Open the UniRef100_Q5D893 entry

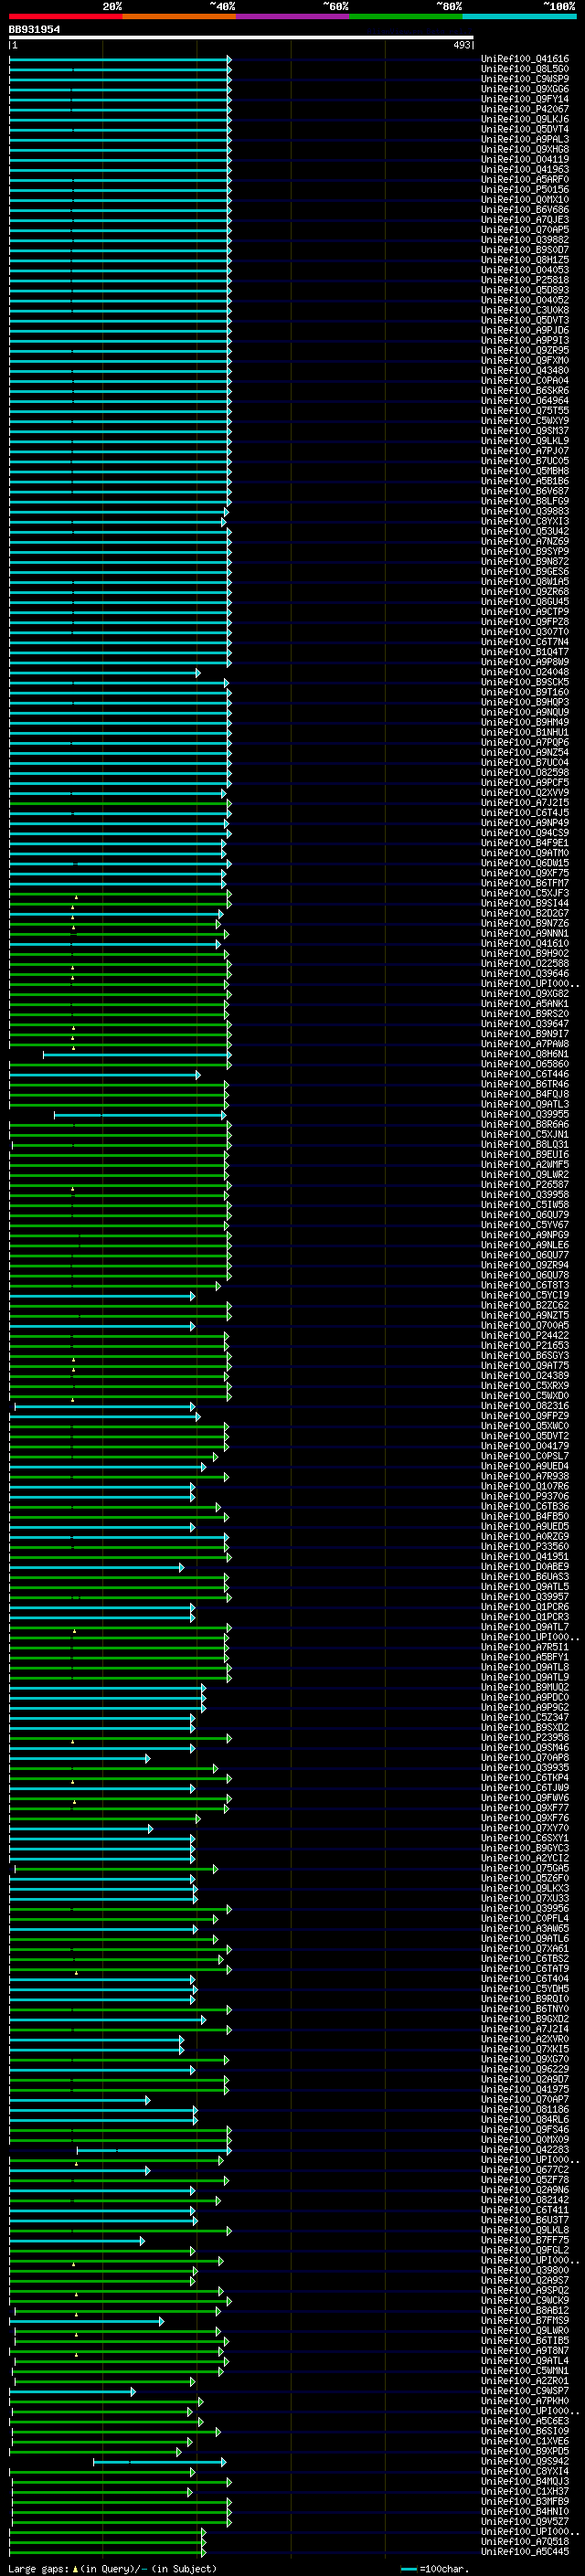point(525,290)
